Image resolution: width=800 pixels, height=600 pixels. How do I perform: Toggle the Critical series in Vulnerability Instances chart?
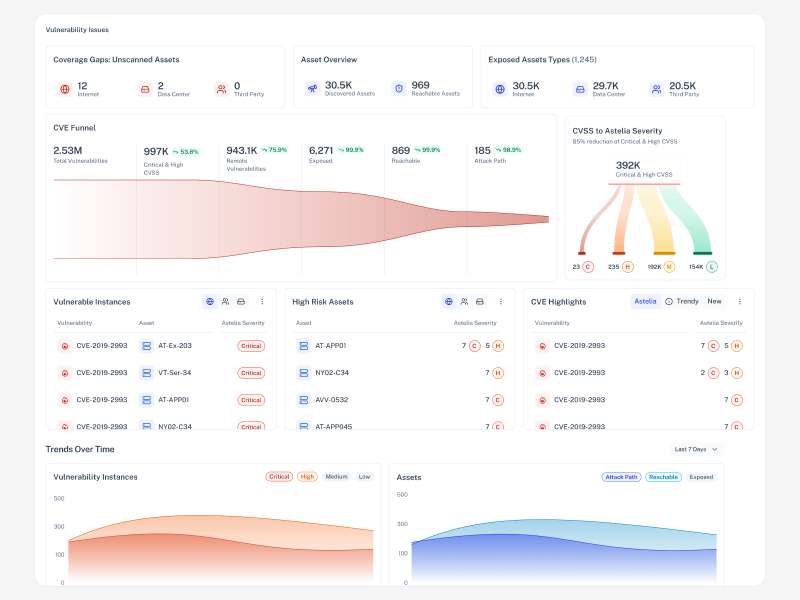(279, 477)
